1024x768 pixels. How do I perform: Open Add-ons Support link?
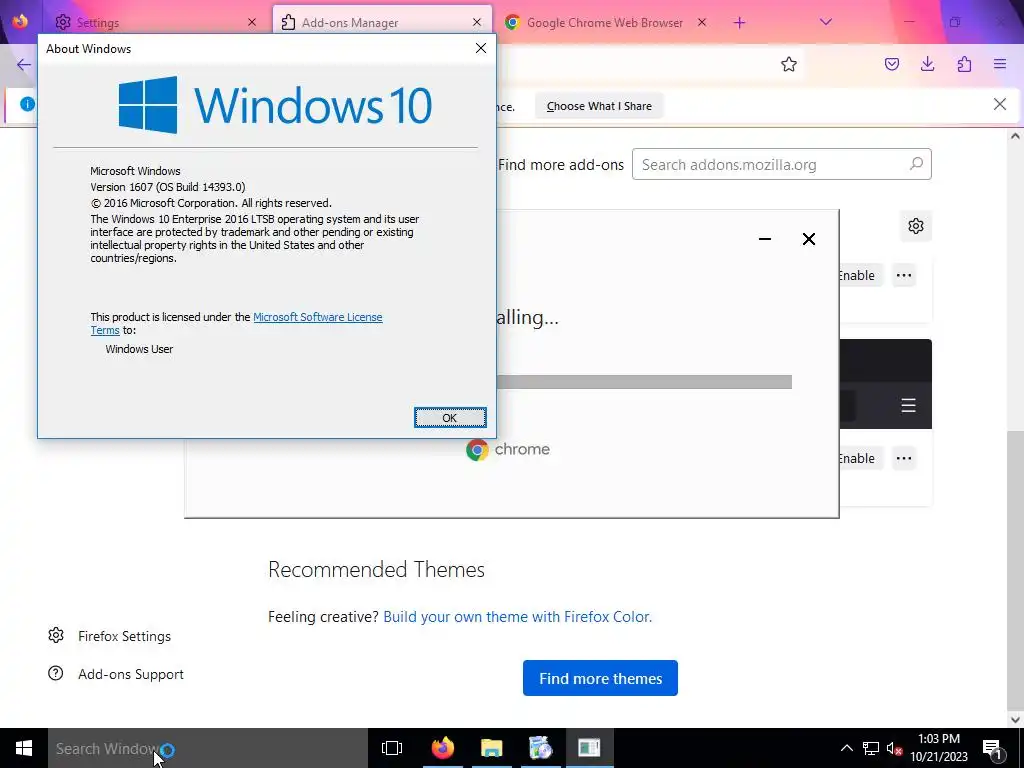click(x=116, y=673)
